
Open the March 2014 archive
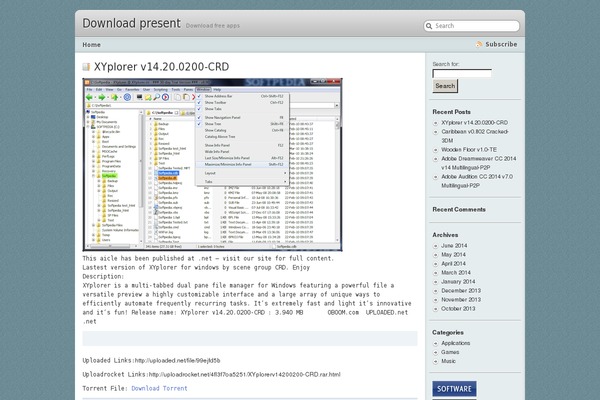pos(456,273)
